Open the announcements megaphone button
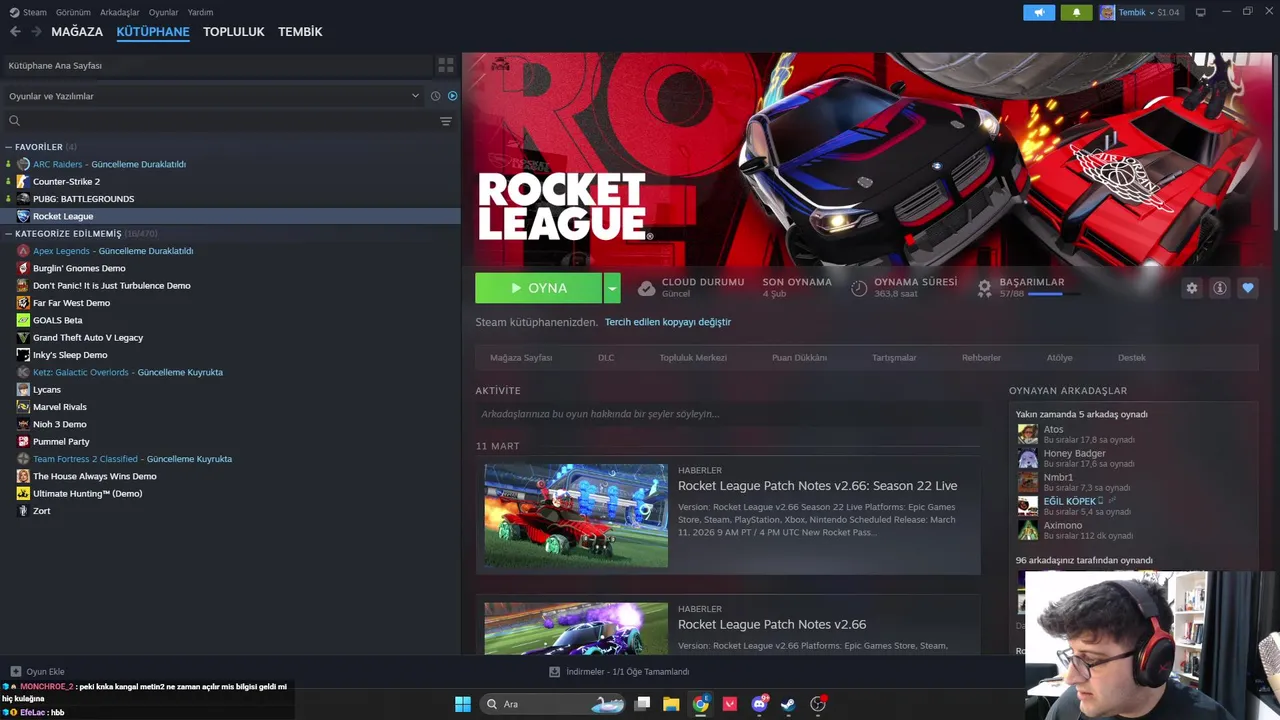Screen dimensions: 1280x720 (1039, 12)
